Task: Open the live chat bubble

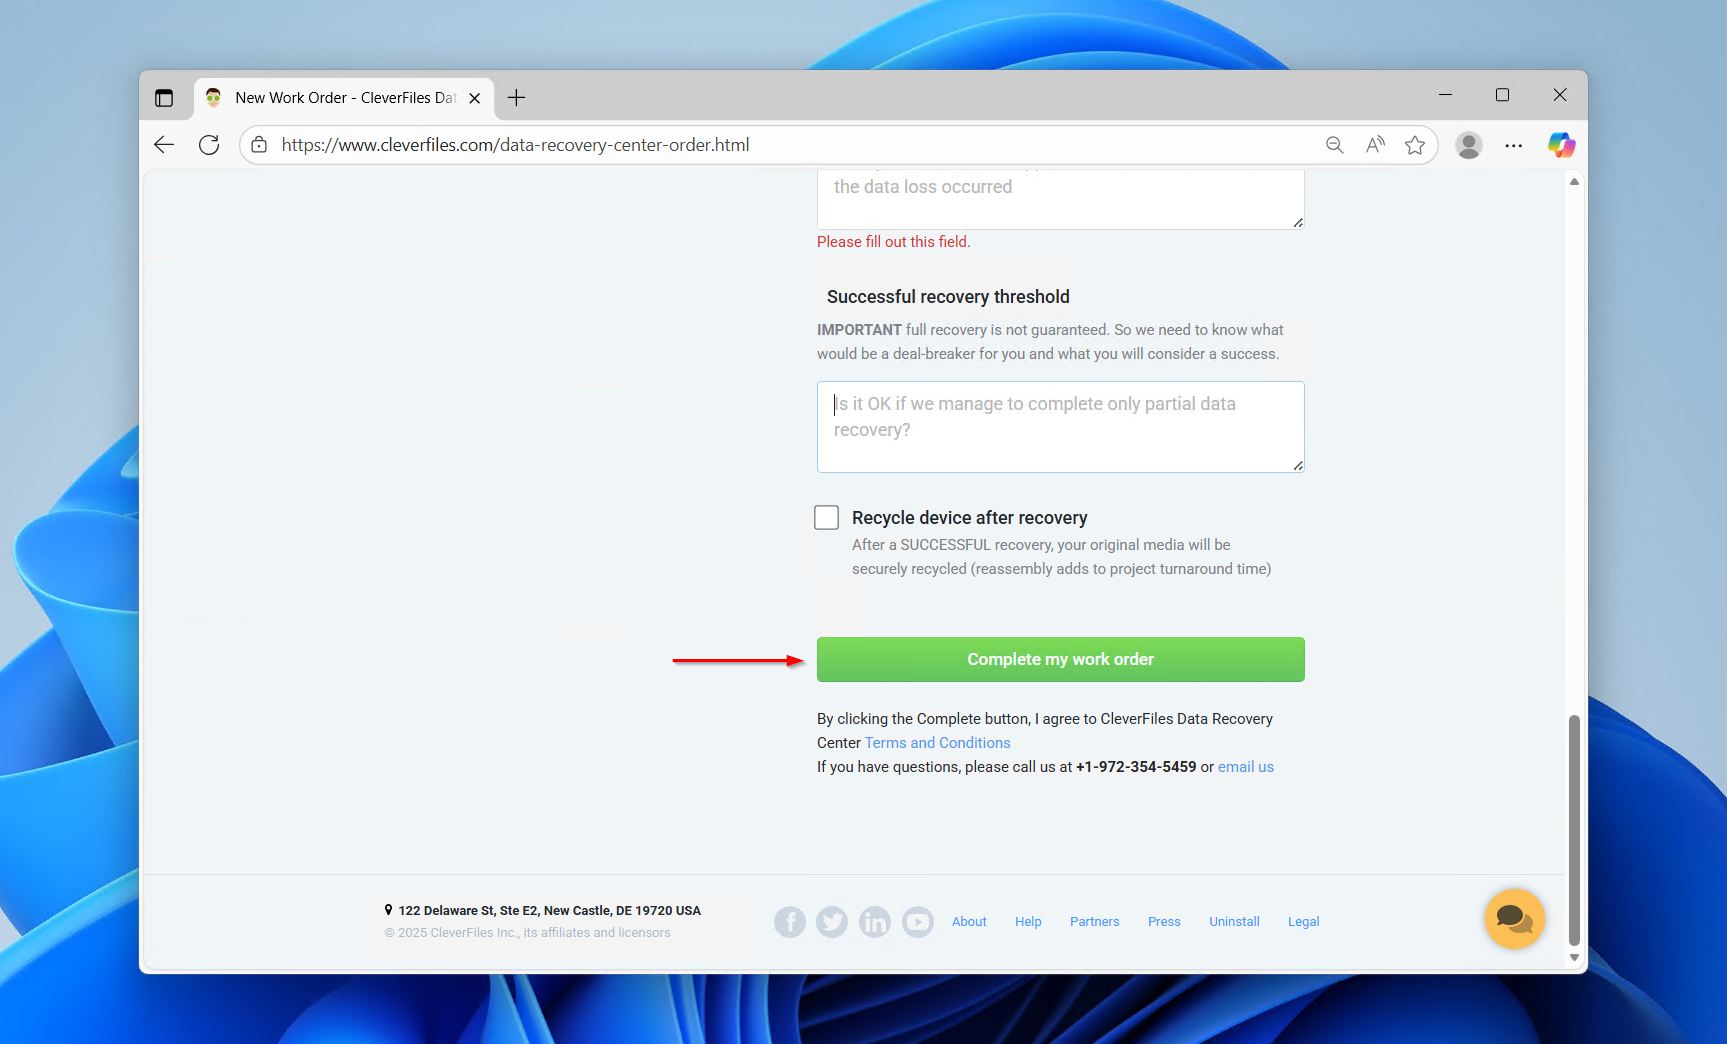Action: (x=1514, y=918)
